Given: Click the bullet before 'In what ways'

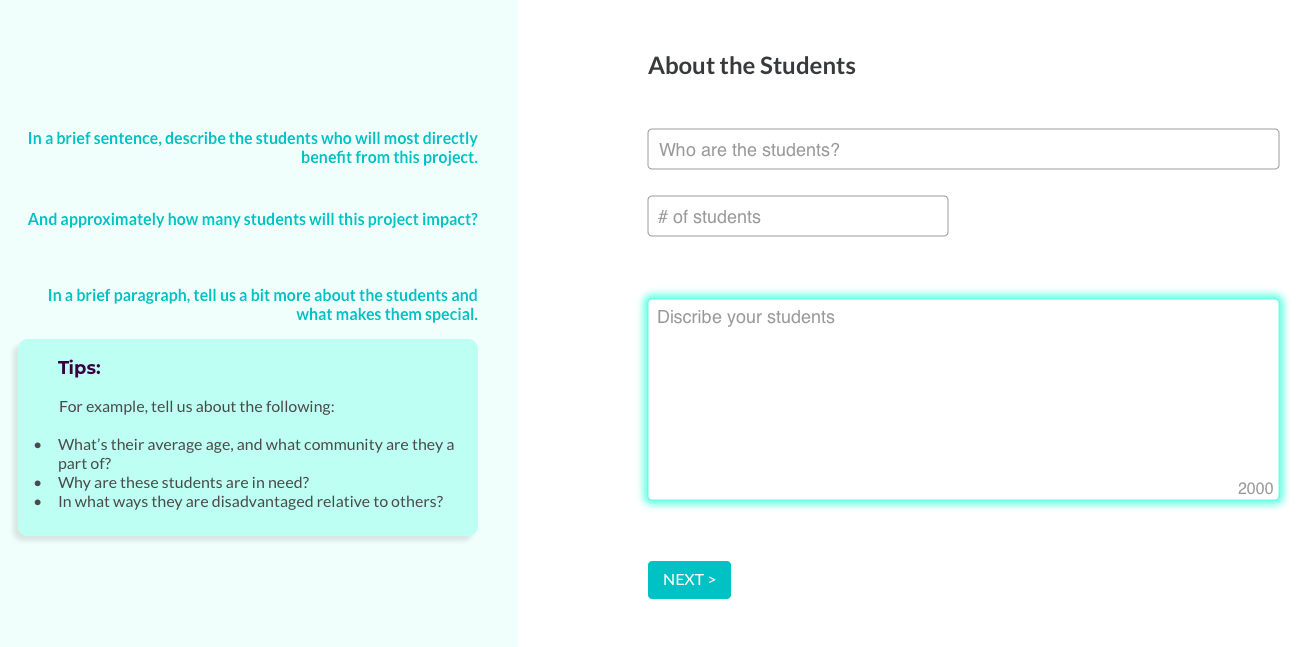Looking at the screenshot, I should 38,501.
